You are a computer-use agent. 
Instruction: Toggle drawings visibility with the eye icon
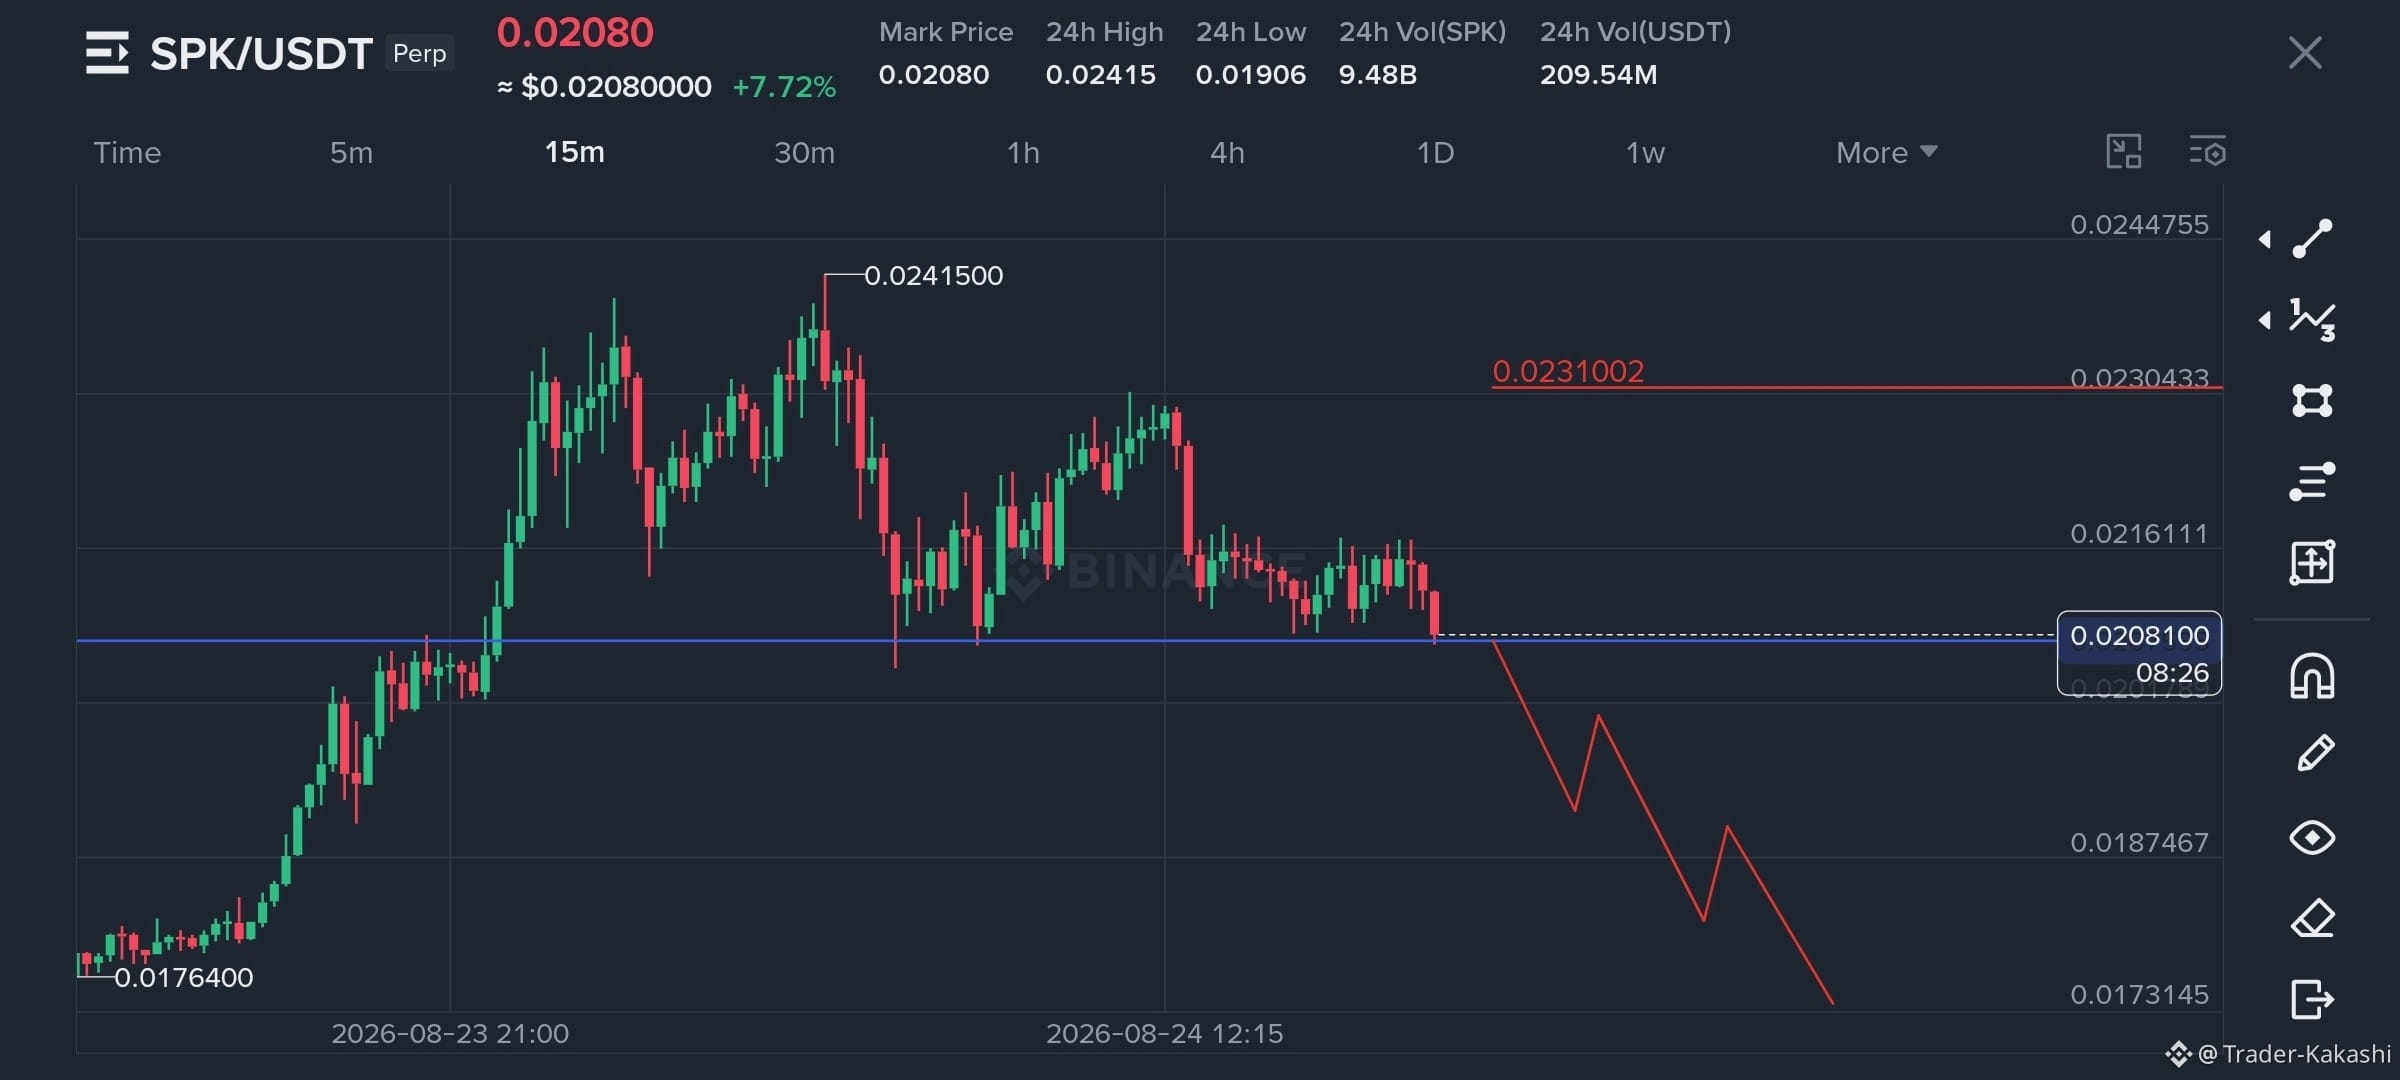[x=2312, y=837]
